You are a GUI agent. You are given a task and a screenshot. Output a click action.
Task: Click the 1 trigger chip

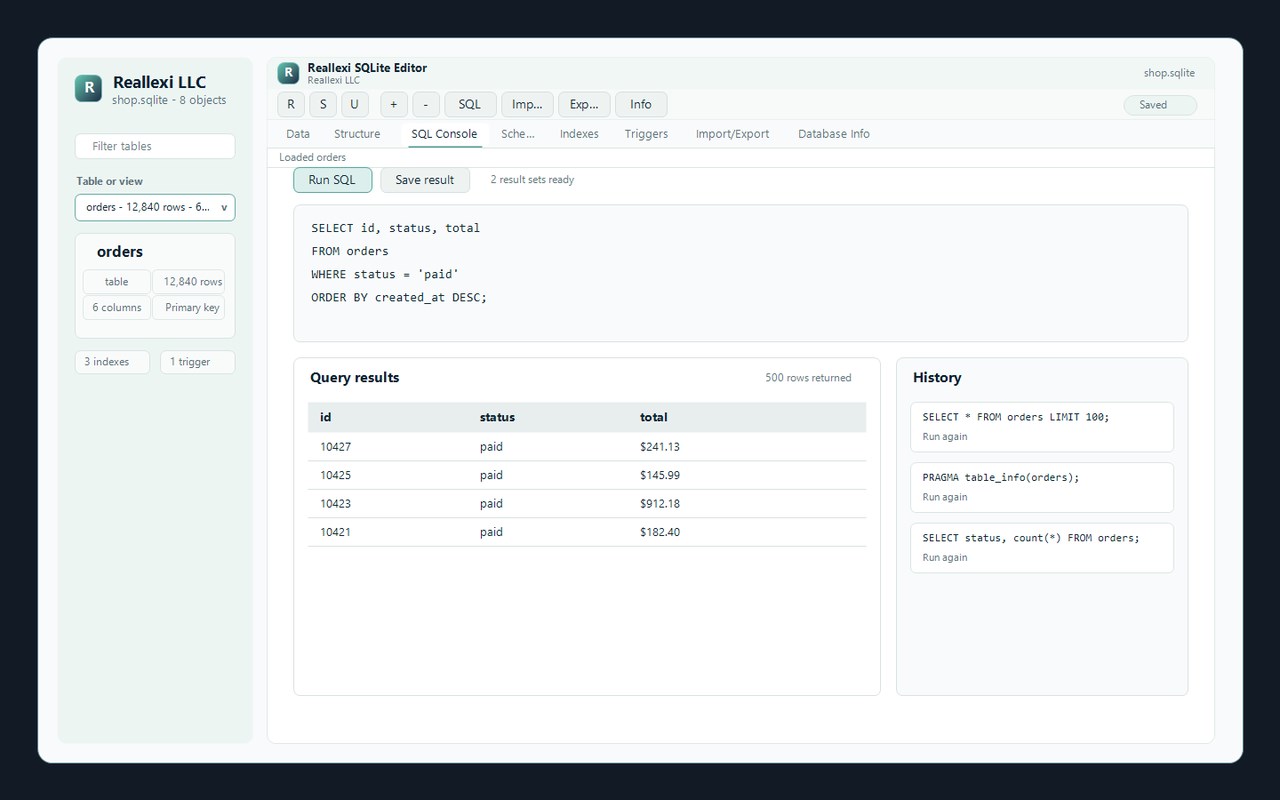tap(197, 362)
